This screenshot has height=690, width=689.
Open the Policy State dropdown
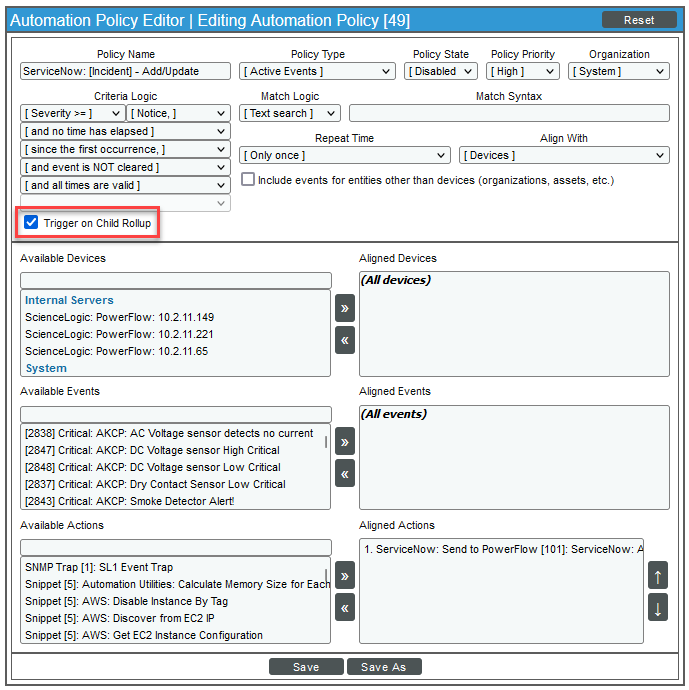tap(443, 71)
